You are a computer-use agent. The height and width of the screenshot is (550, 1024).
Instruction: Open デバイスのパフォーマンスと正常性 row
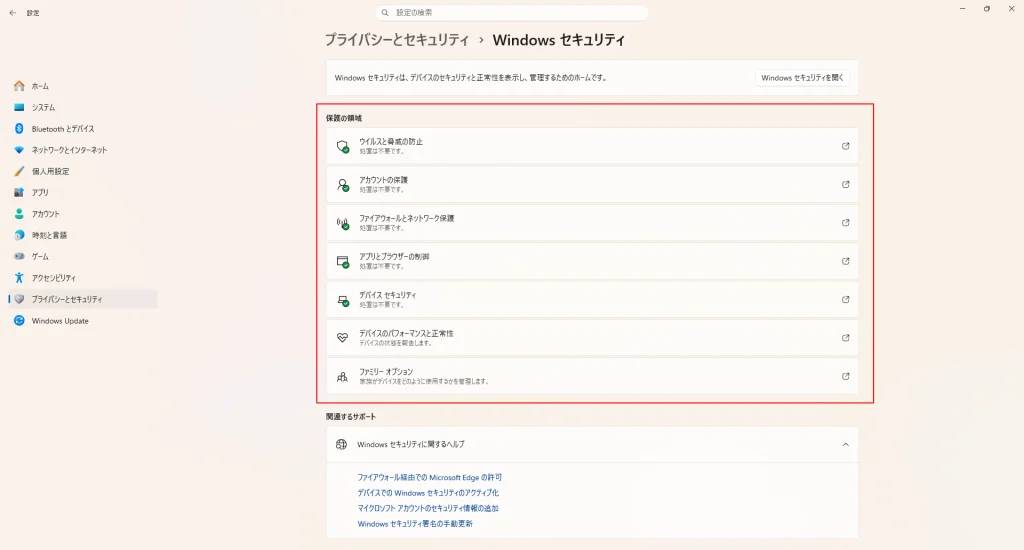coord(592,338)
